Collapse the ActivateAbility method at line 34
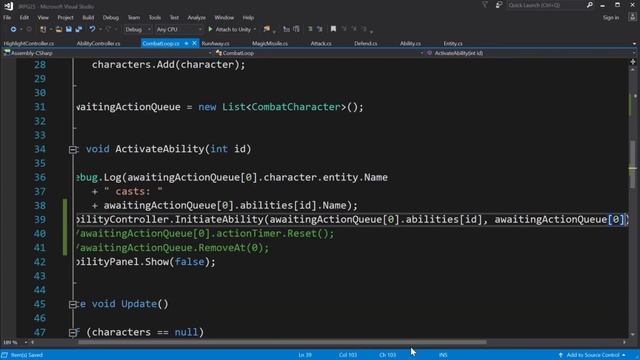This screenshot has width=640, height=360. tap(73, 150)
